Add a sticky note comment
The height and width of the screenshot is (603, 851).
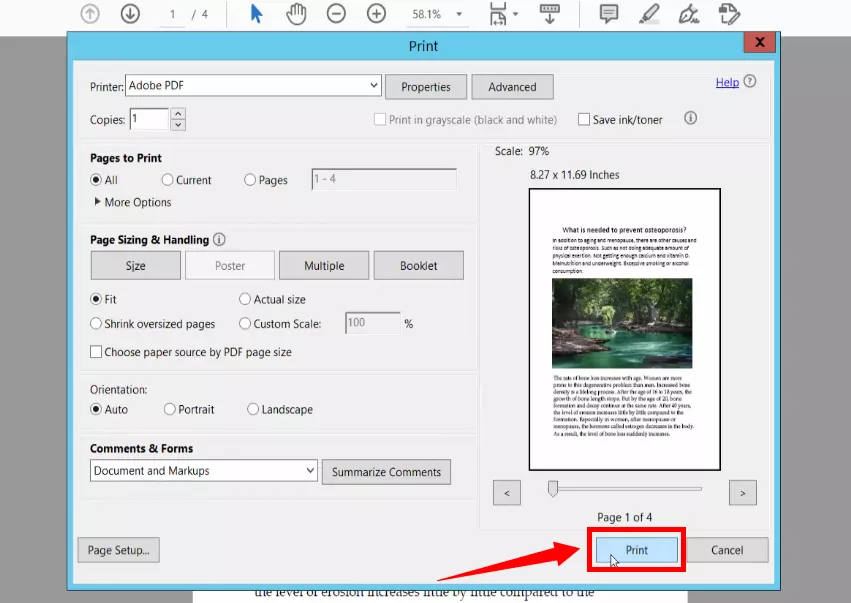point(608,14)
